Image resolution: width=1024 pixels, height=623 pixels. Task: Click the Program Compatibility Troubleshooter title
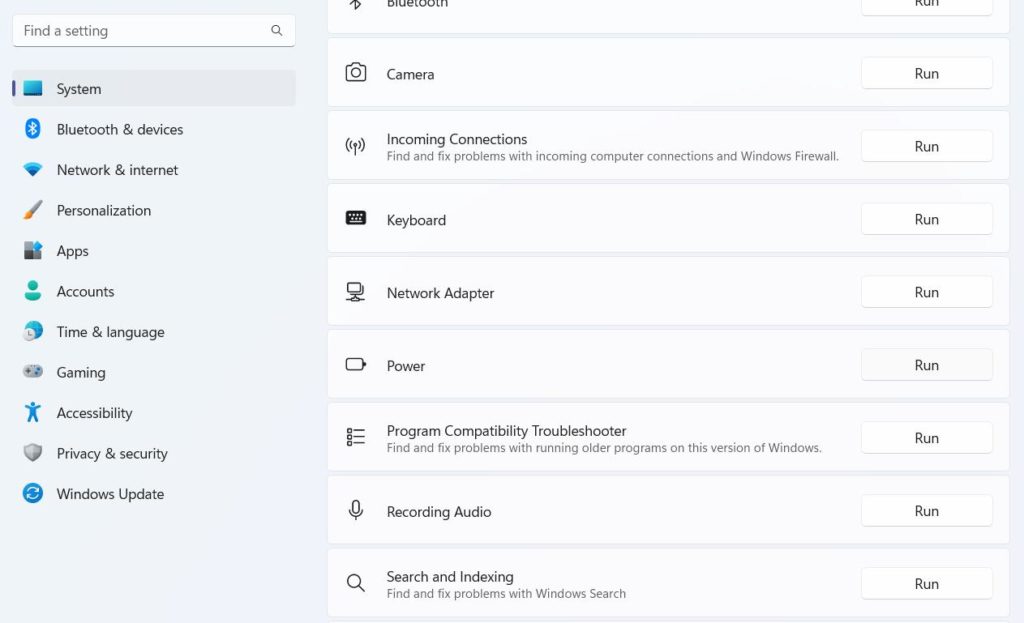(x=506, y=430)
